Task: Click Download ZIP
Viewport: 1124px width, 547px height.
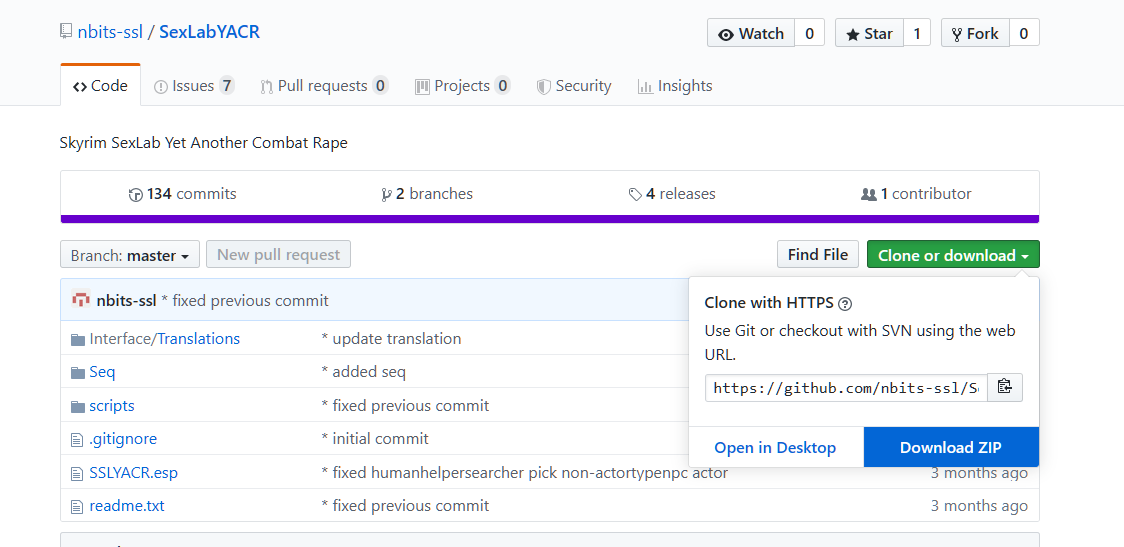Action: point(951,447)
